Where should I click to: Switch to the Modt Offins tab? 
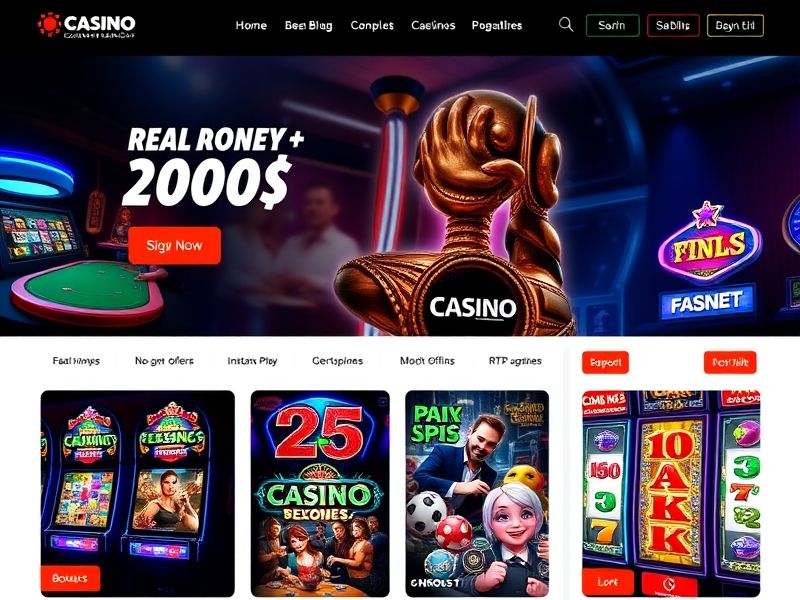point(427,361)
